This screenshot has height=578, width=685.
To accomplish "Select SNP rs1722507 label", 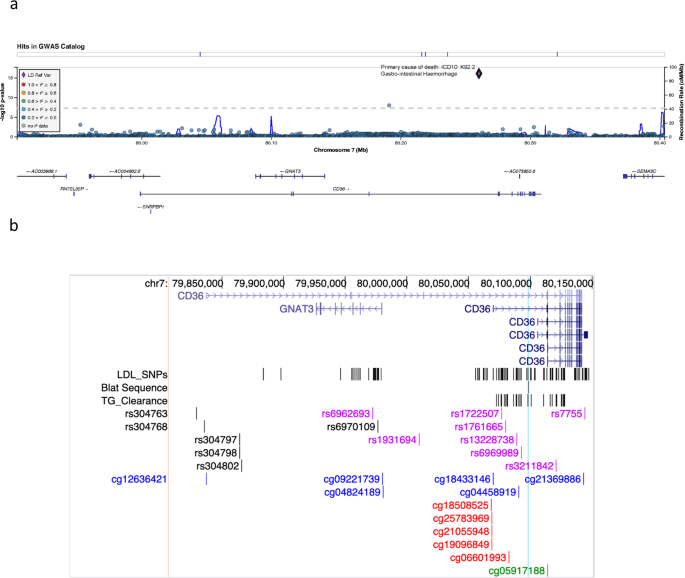I will 475,414.
